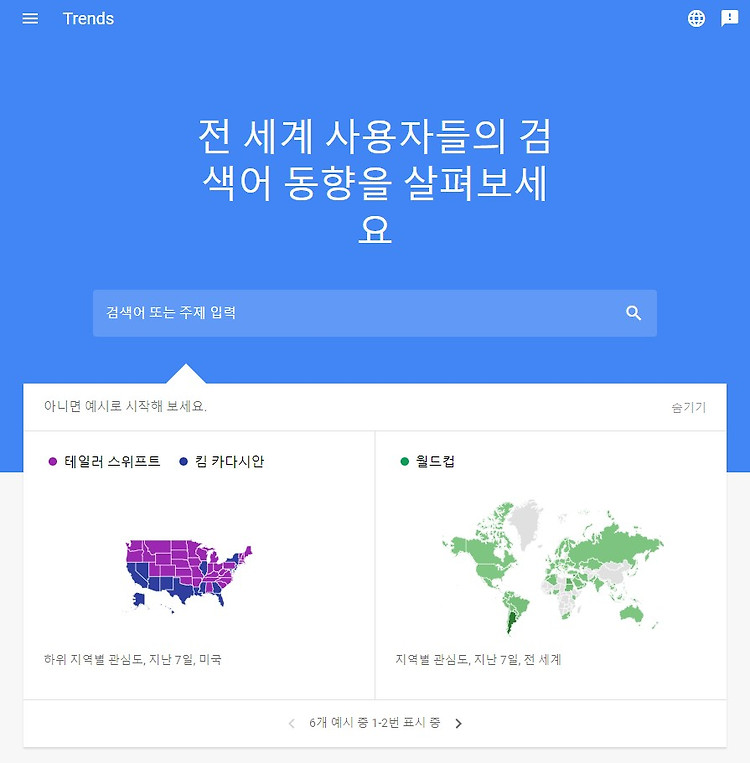
Task: Go to previous examples with left chevron
Action: coord(292,724)
